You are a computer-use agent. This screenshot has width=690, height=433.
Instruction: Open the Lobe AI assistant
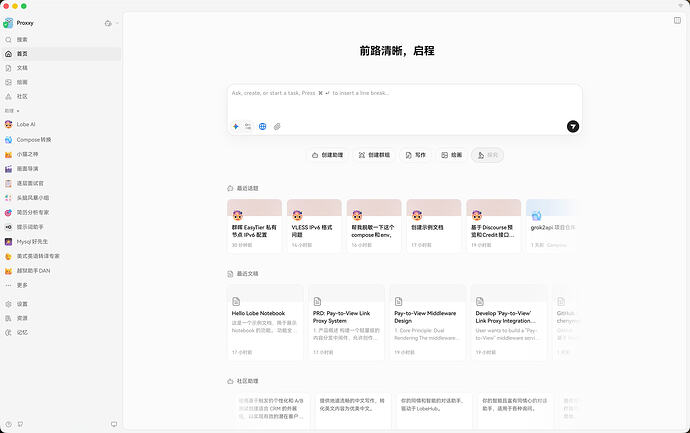pos(61,125)
